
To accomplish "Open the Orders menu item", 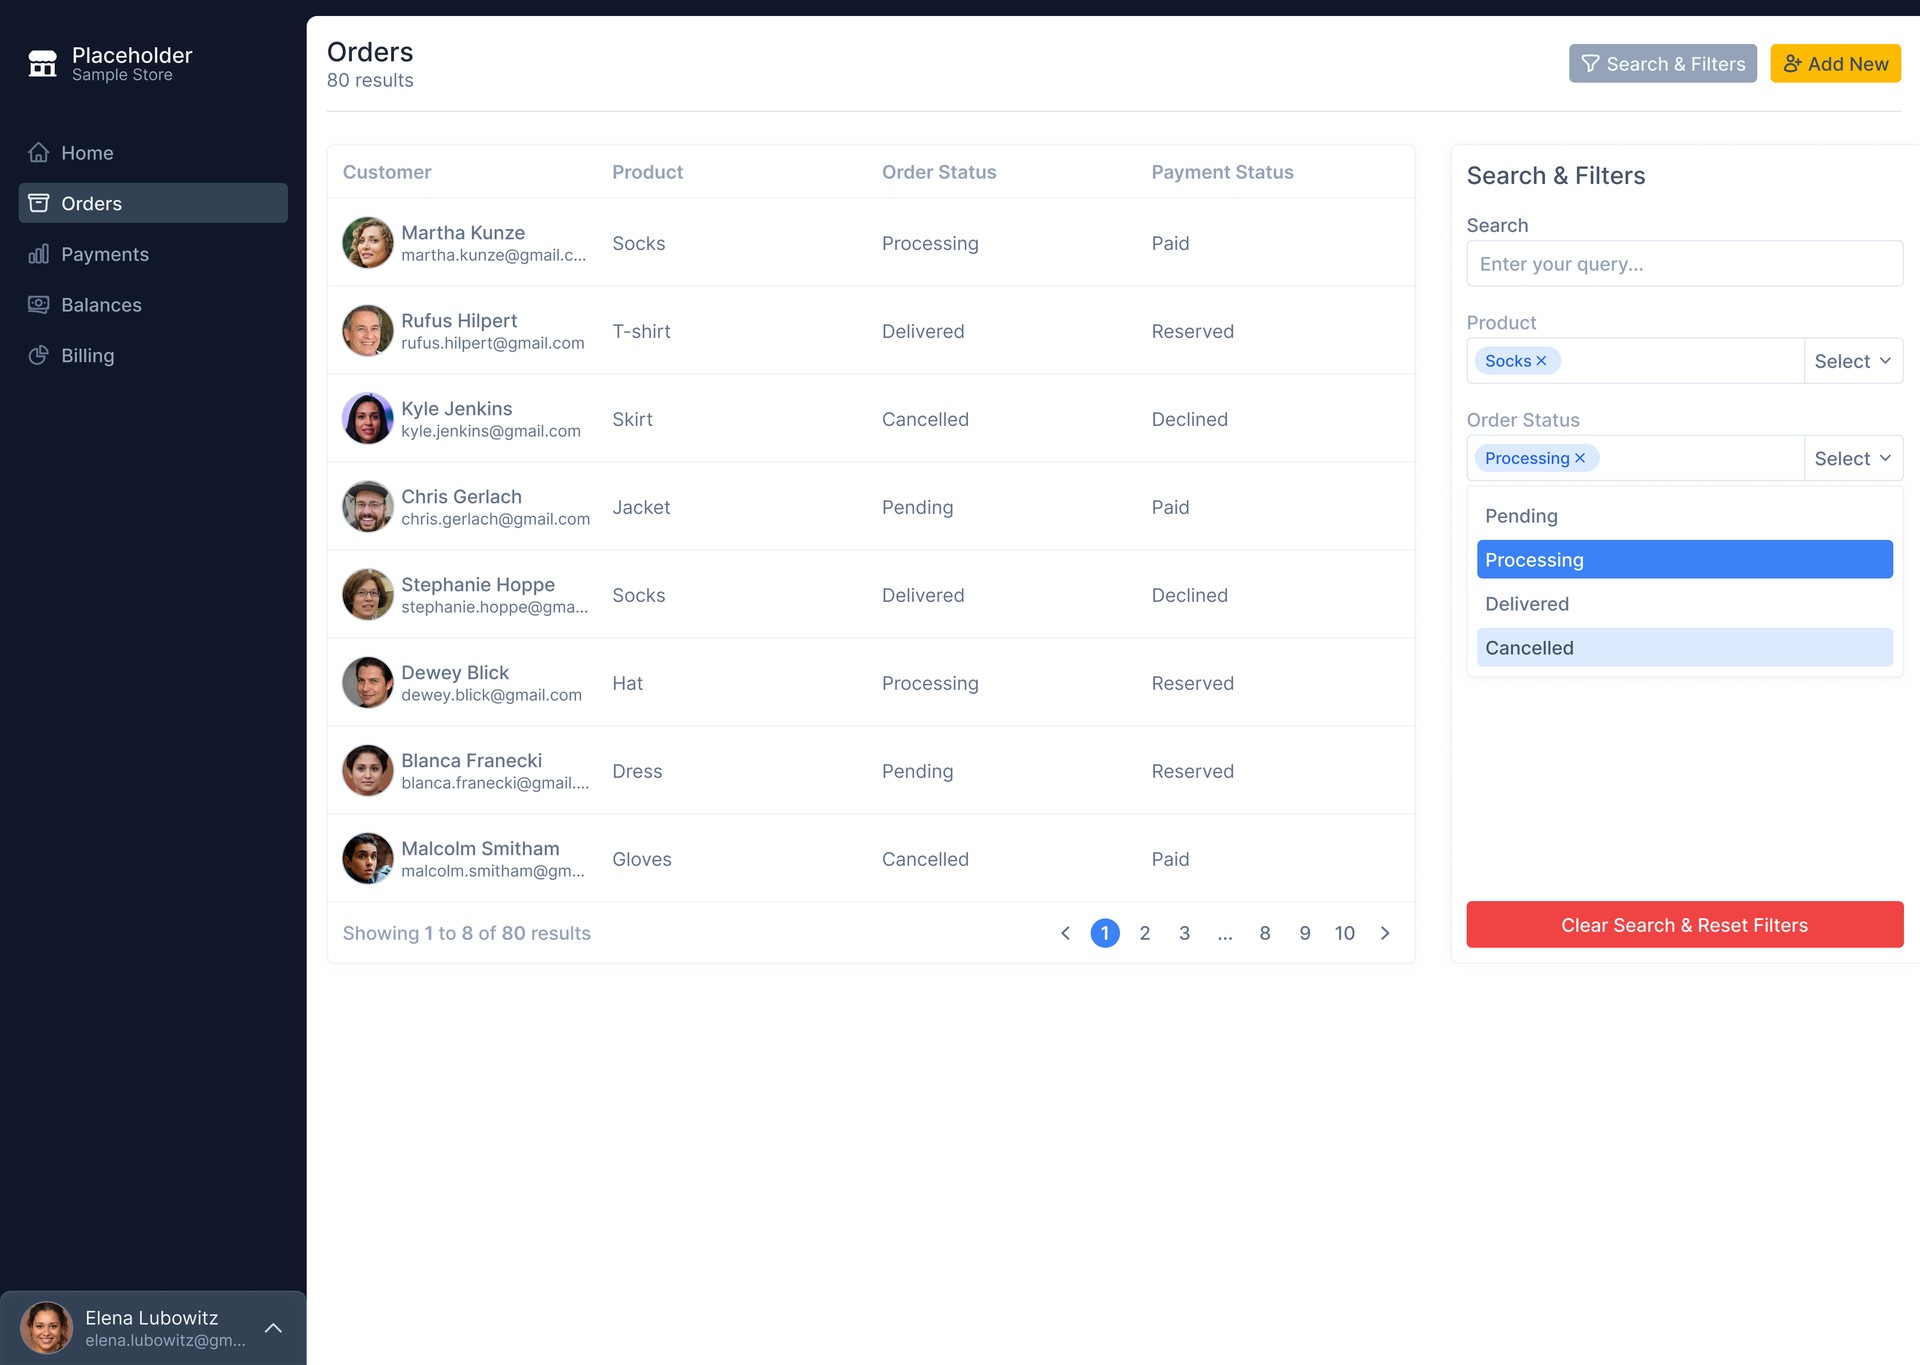I will point(153,203).
